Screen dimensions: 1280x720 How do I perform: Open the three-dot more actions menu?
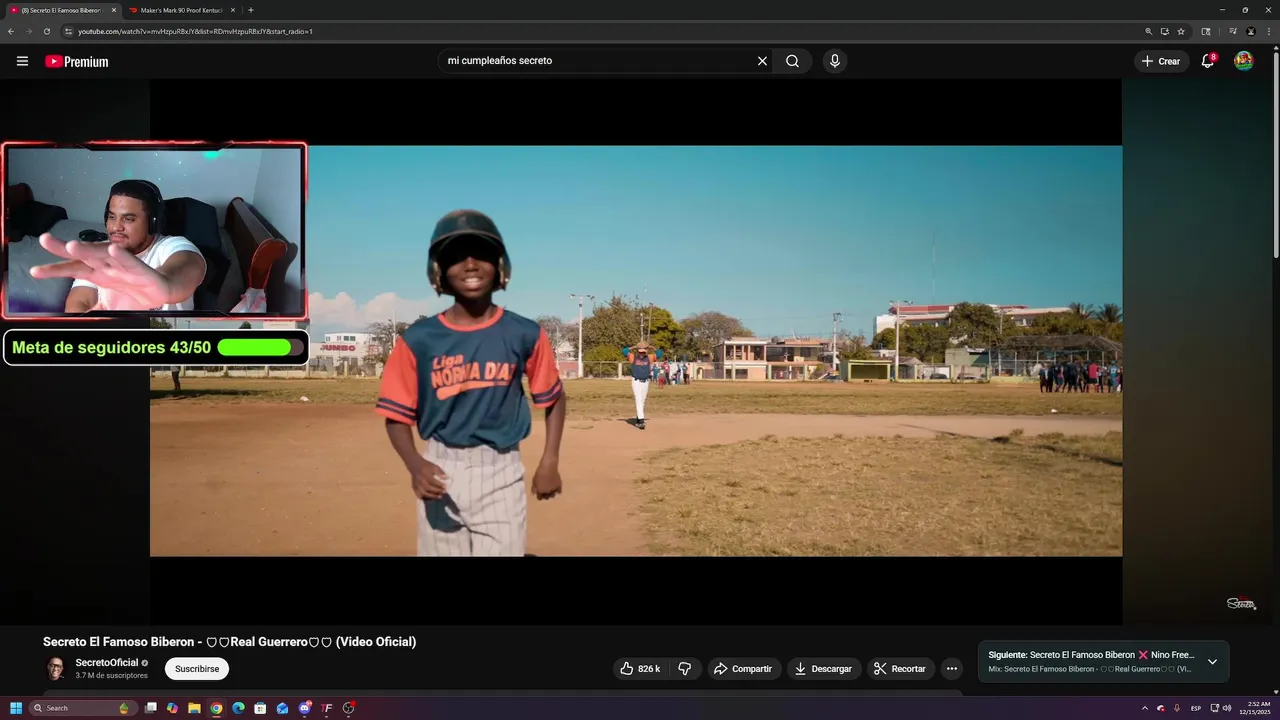952,668
